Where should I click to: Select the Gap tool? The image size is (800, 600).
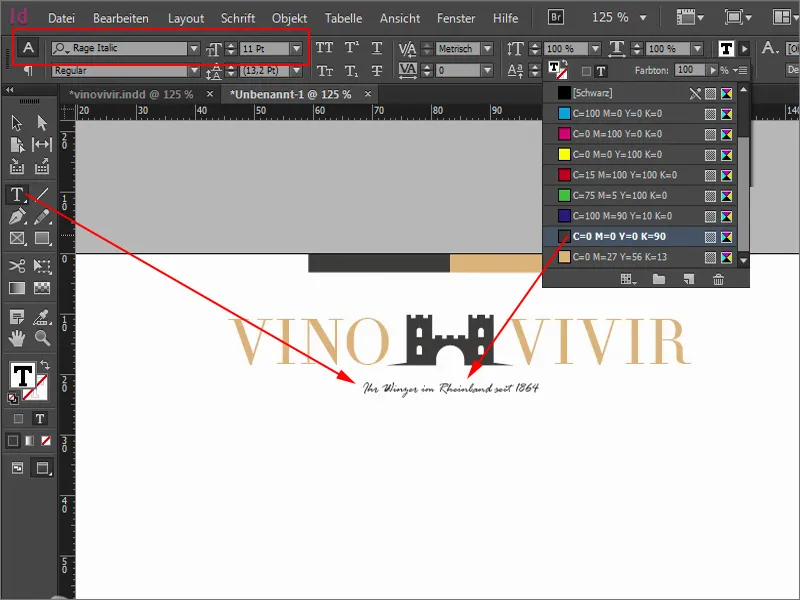tap(42, 145)
